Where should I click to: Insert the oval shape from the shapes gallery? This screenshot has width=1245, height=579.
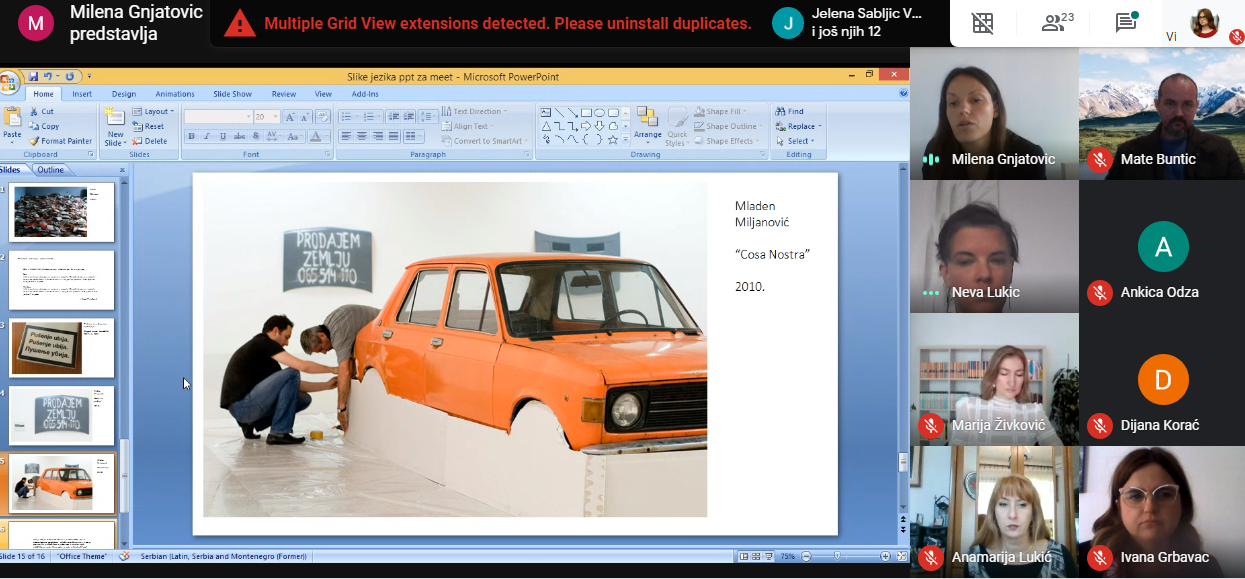[x=598, y=113]
